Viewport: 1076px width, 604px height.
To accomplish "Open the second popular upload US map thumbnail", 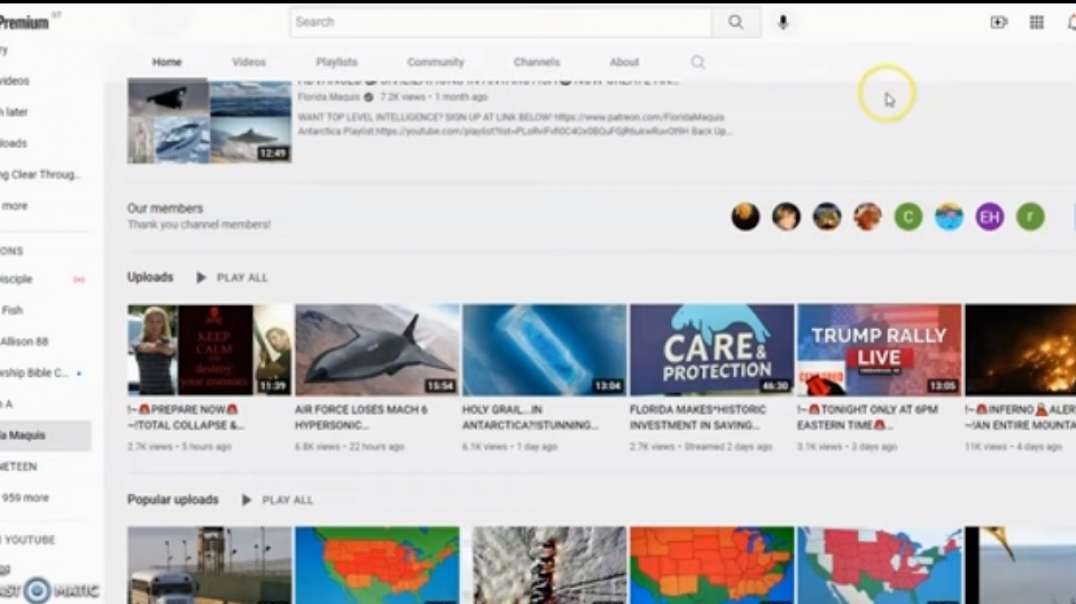I will coord(377,566).
